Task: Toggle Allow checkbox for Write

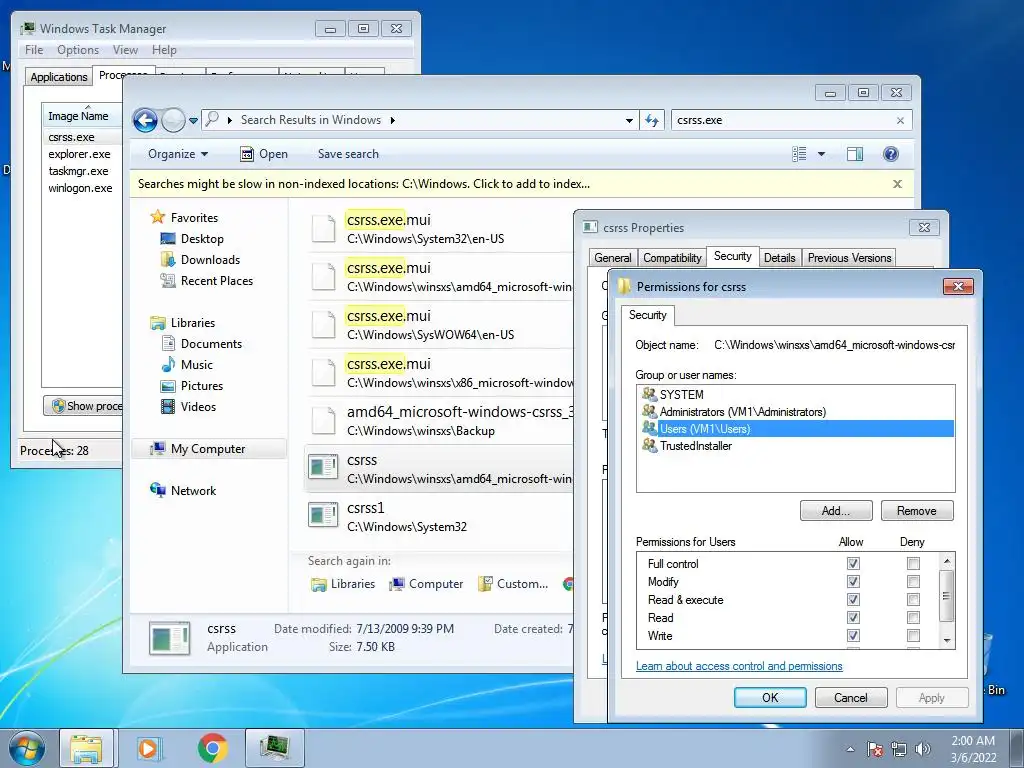Action: point(853,635)
